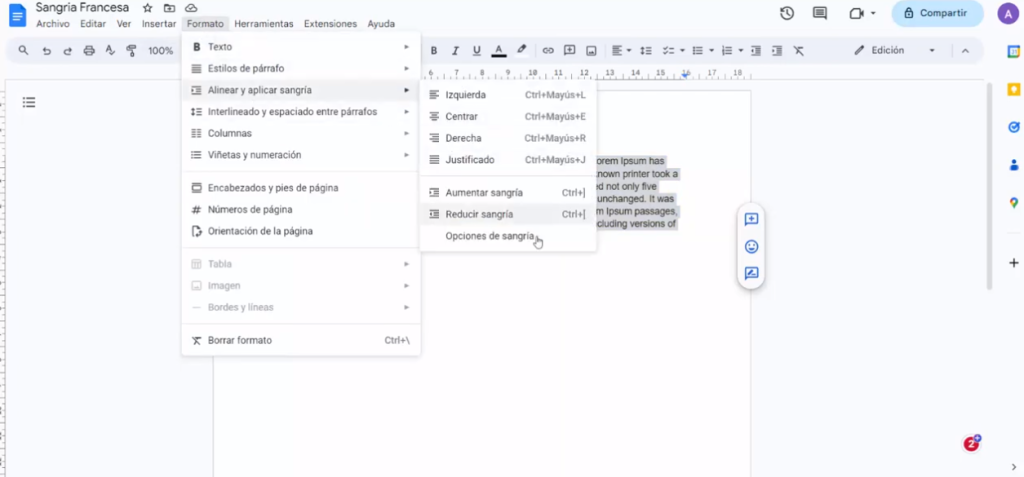Open the alignment dropdown in toolbar

621,50
